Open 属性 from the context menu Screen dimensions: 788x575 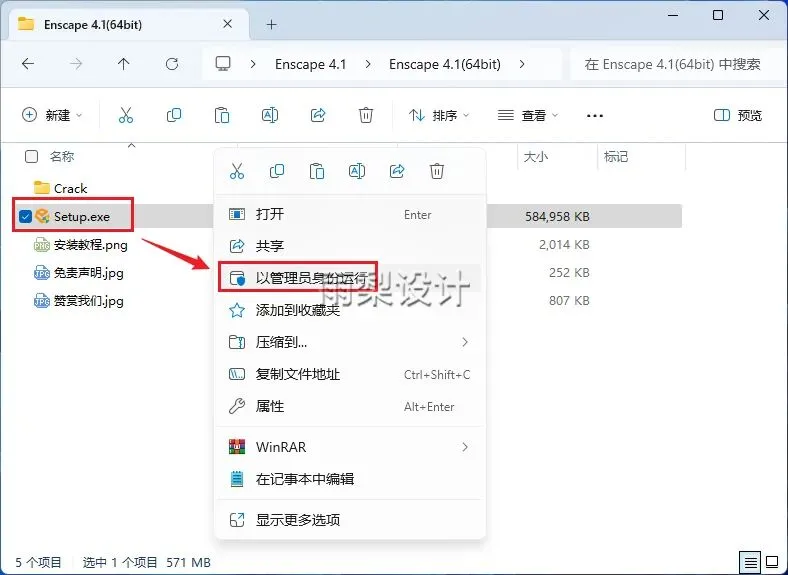350,406
